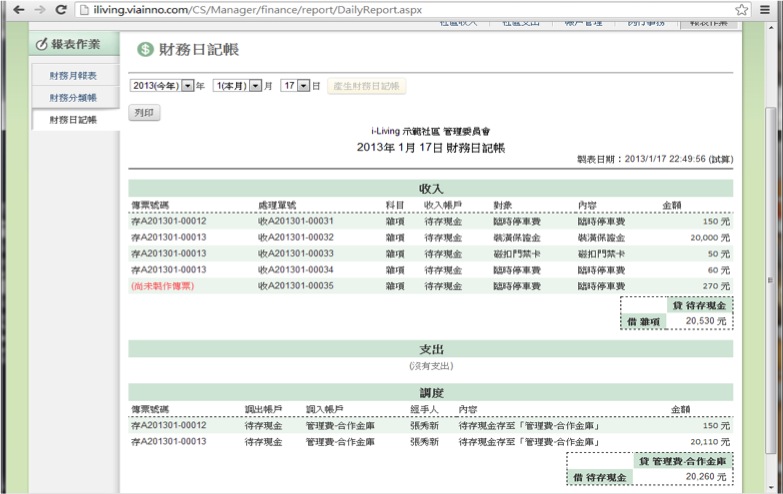Image resolution: width=783 pixels, height=494 pixels.
Task: Click the 貸 管理費-合作金庫 summary label
Action: tap(683, 461)
